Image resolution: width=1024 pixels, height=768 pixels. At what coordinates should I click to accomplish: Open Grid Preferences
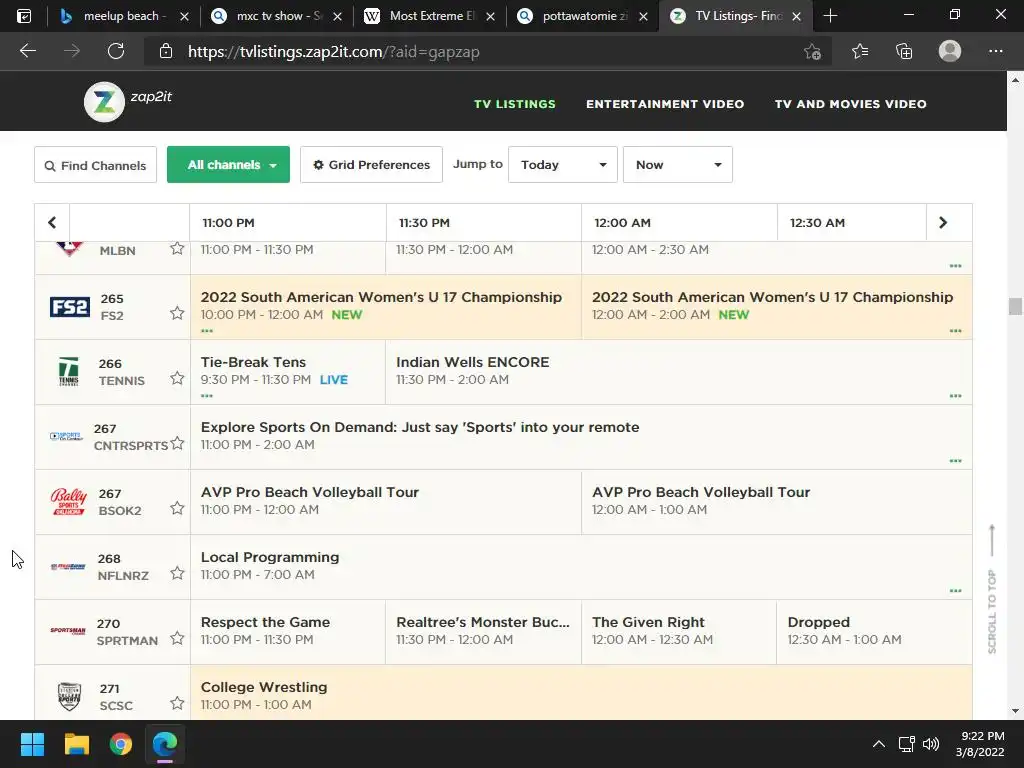tap(371, 165)
